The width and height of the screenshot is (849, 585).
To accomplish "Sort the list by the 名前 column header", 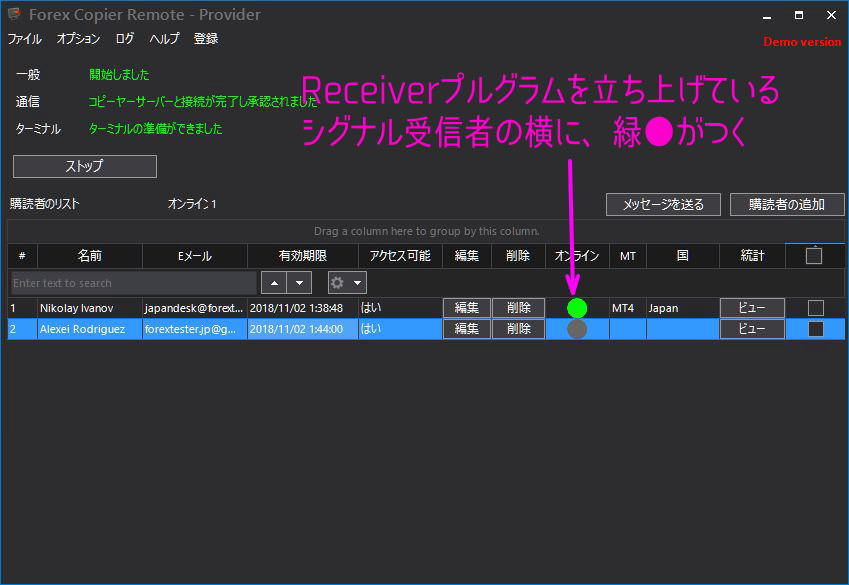I will [x=87, y=255].
